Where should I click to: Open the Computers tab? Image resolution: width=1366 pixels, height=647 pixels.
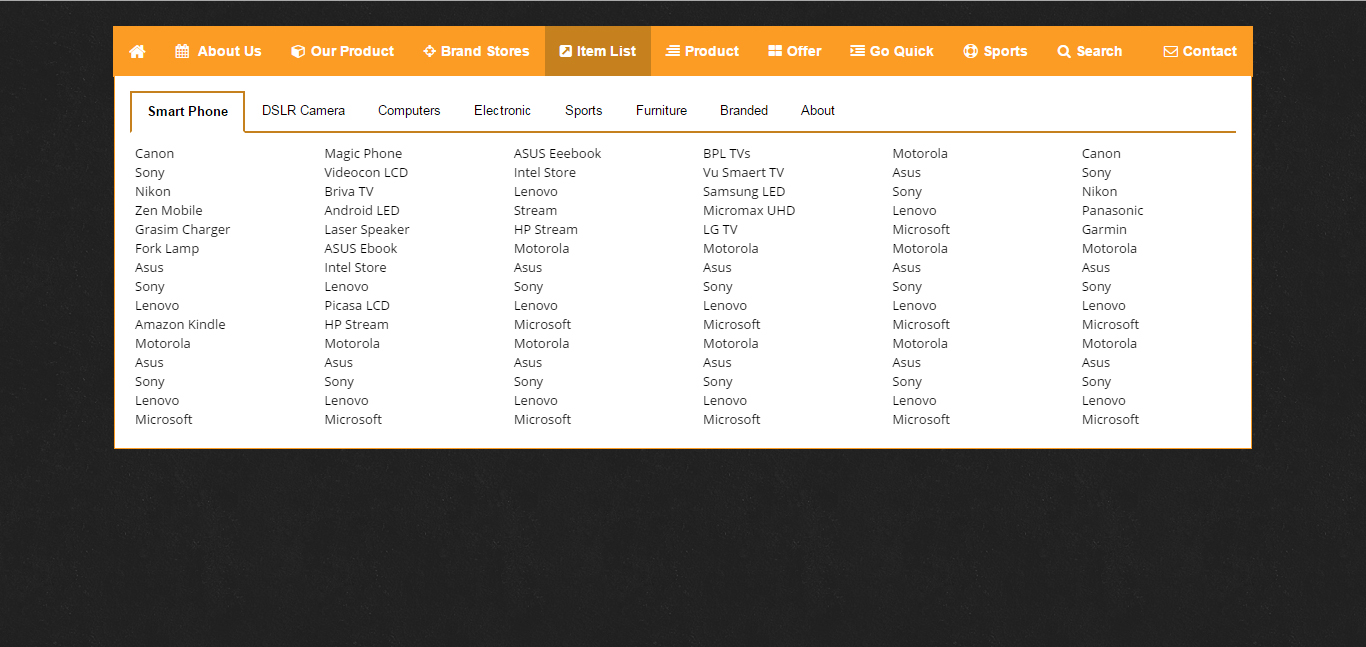click(409, 110)
